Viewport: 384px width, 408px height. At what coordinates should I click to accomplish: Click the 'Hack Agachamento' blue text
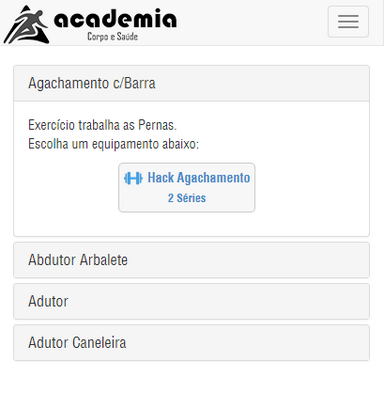coord(199,178)
